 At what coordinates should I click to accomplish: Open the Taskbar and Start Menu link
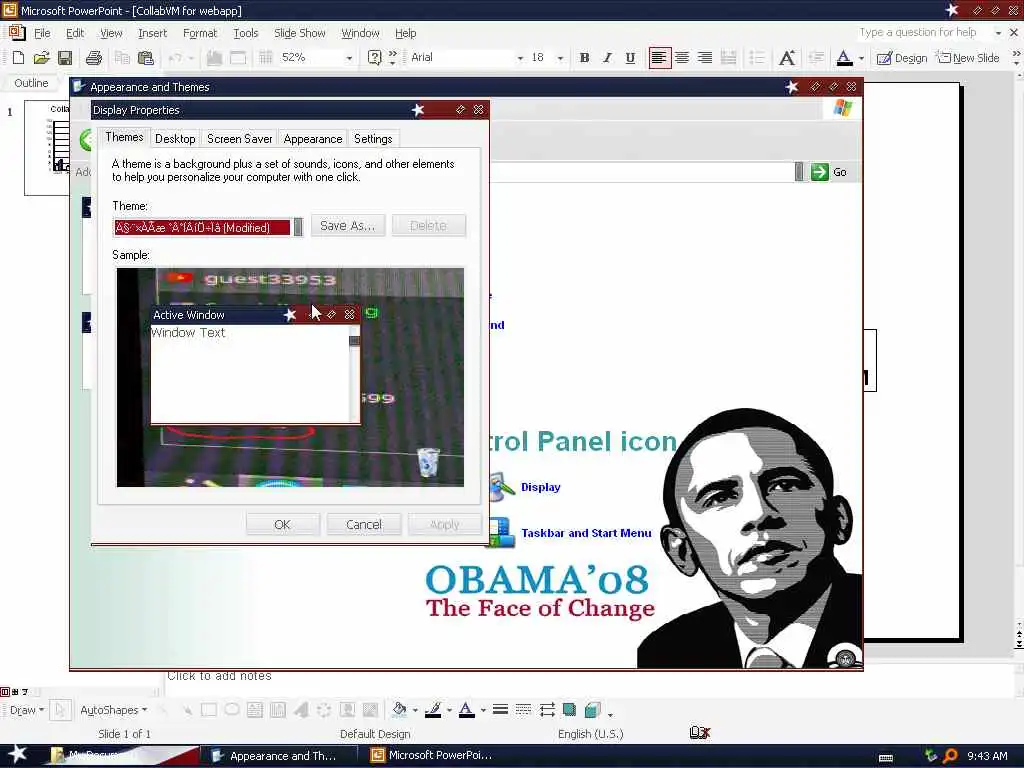pos(586,533)
